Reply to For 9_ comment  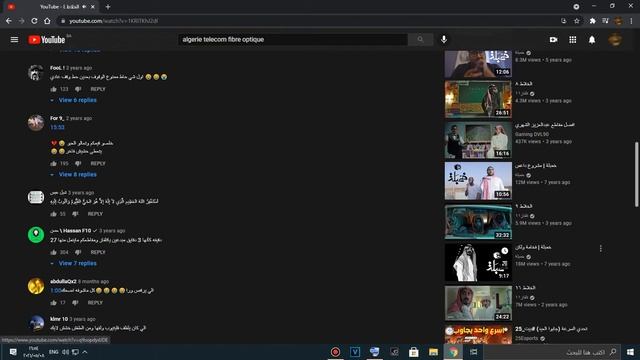click(98, 164)
